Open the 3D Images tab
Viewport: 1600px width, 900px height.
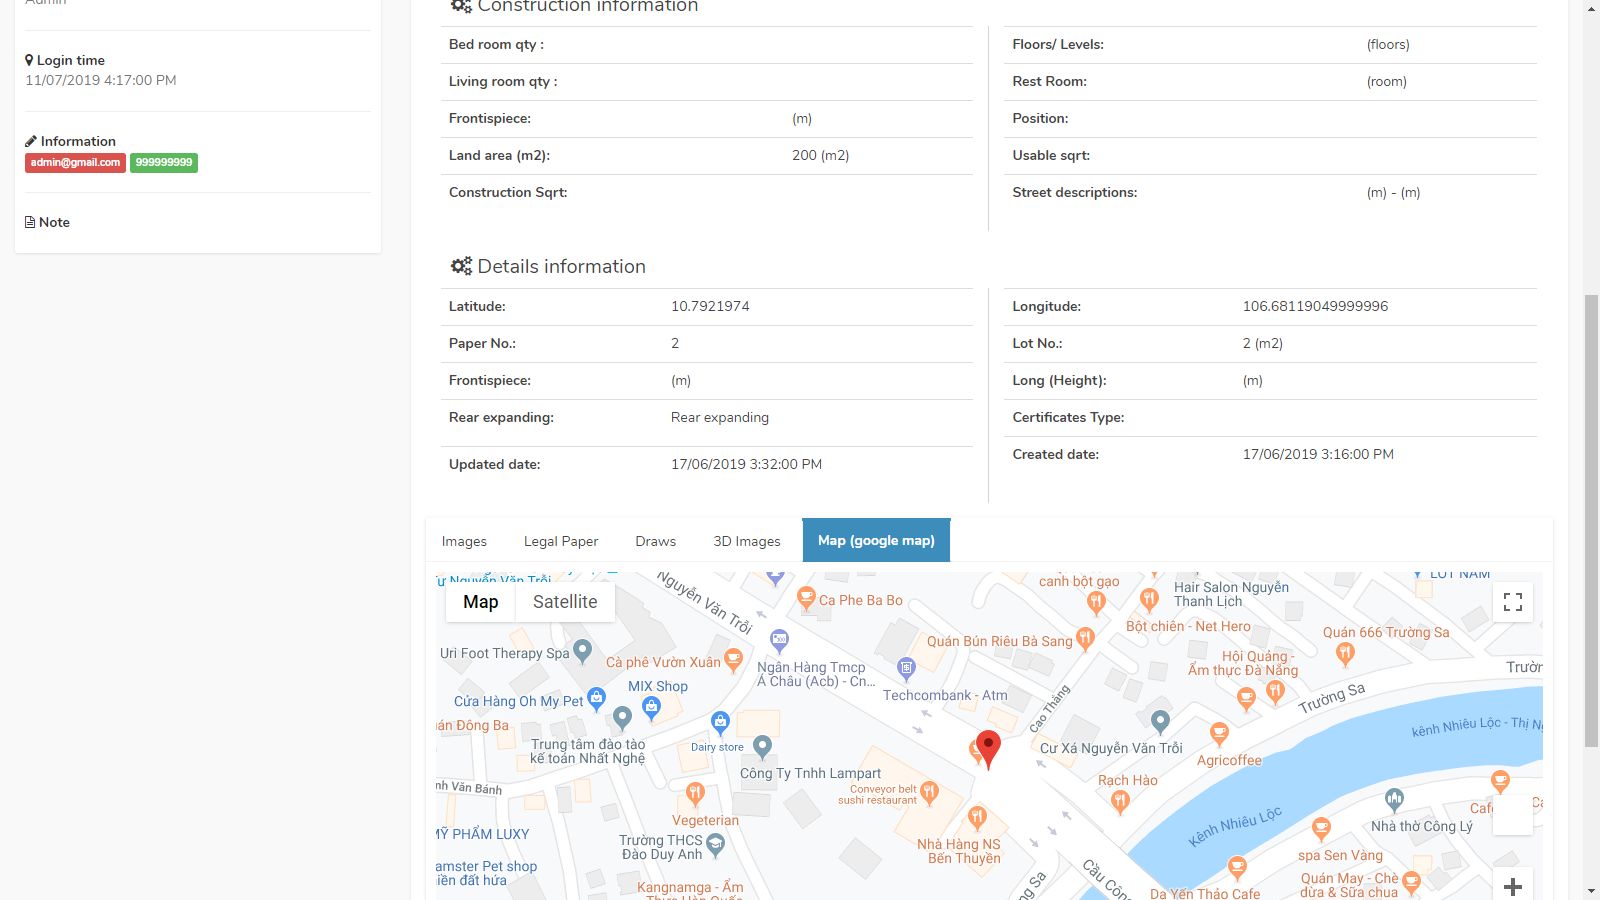[746, 541]
